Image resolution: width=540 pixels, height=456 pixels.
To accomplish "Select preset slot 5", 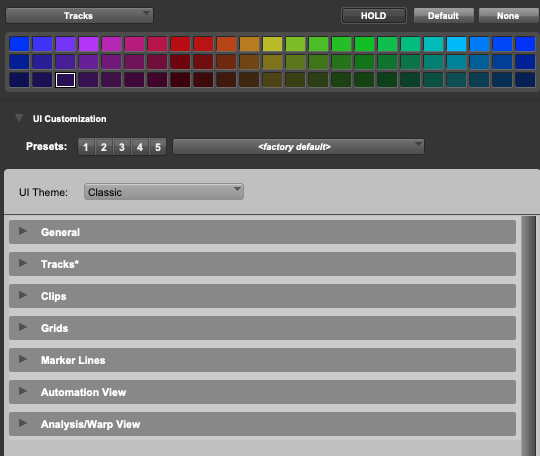I will pyautogui.click(x=158, y=147).
